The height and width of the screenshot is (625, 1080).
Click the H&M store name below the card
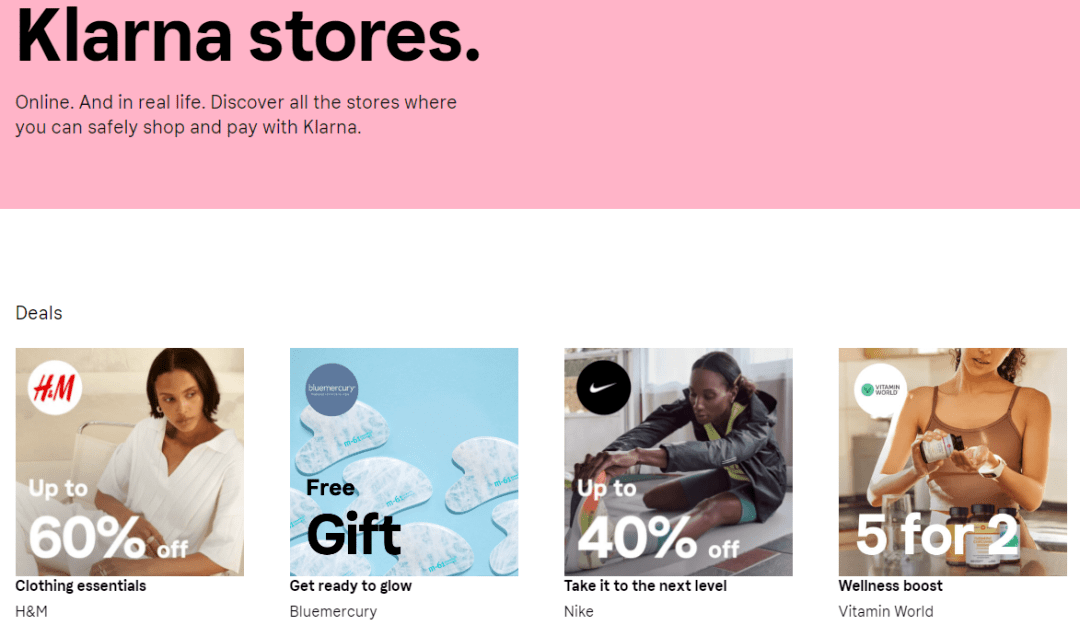(x=31, y=611)
